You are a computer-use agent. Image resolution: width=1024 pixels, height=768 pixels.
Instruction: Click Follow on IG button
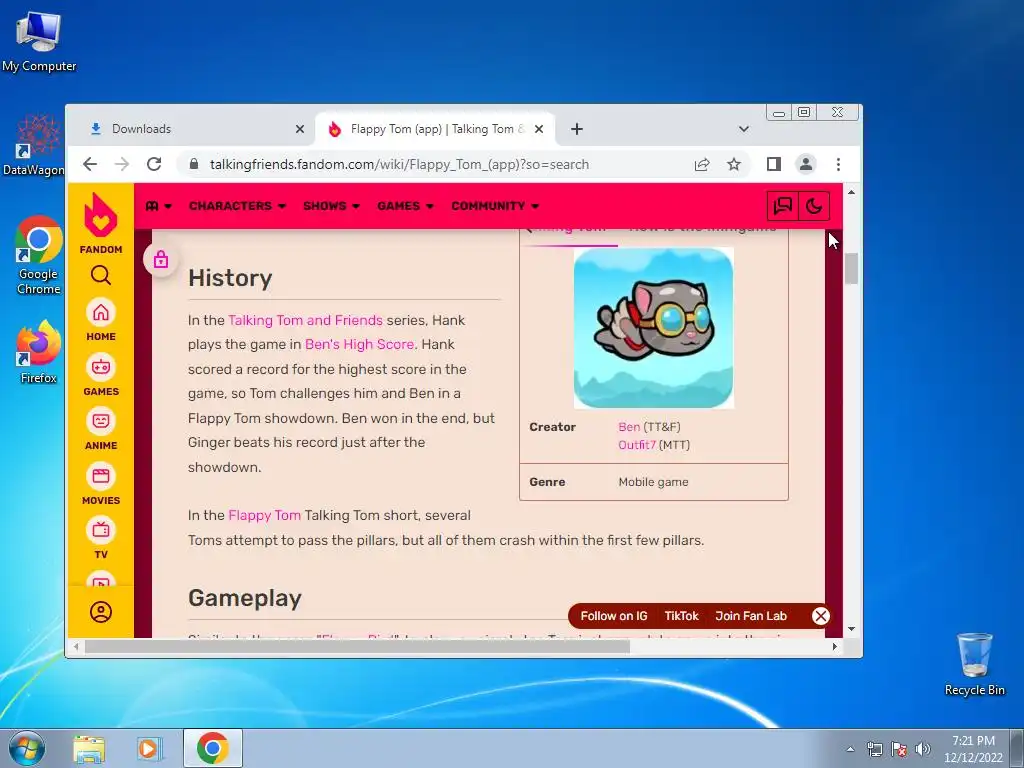pyautogui.click(x=614, y=616)
